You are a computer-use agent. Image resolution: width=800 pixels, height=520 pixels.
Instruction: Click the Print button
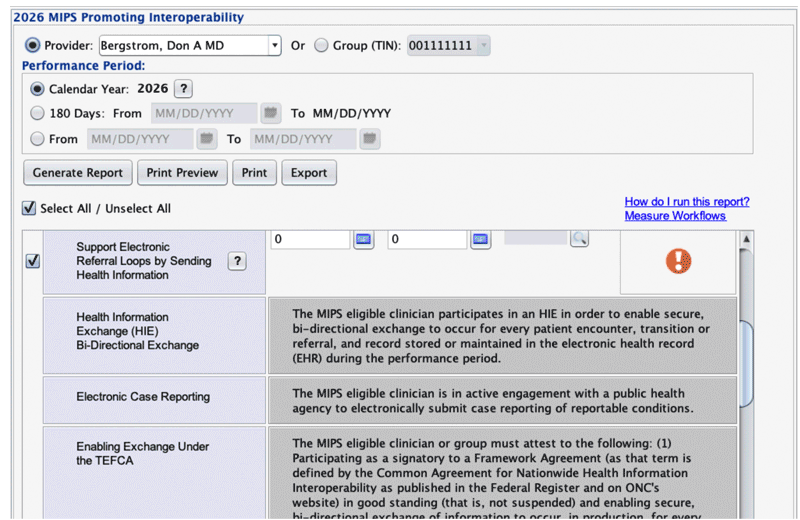(254, 172)
